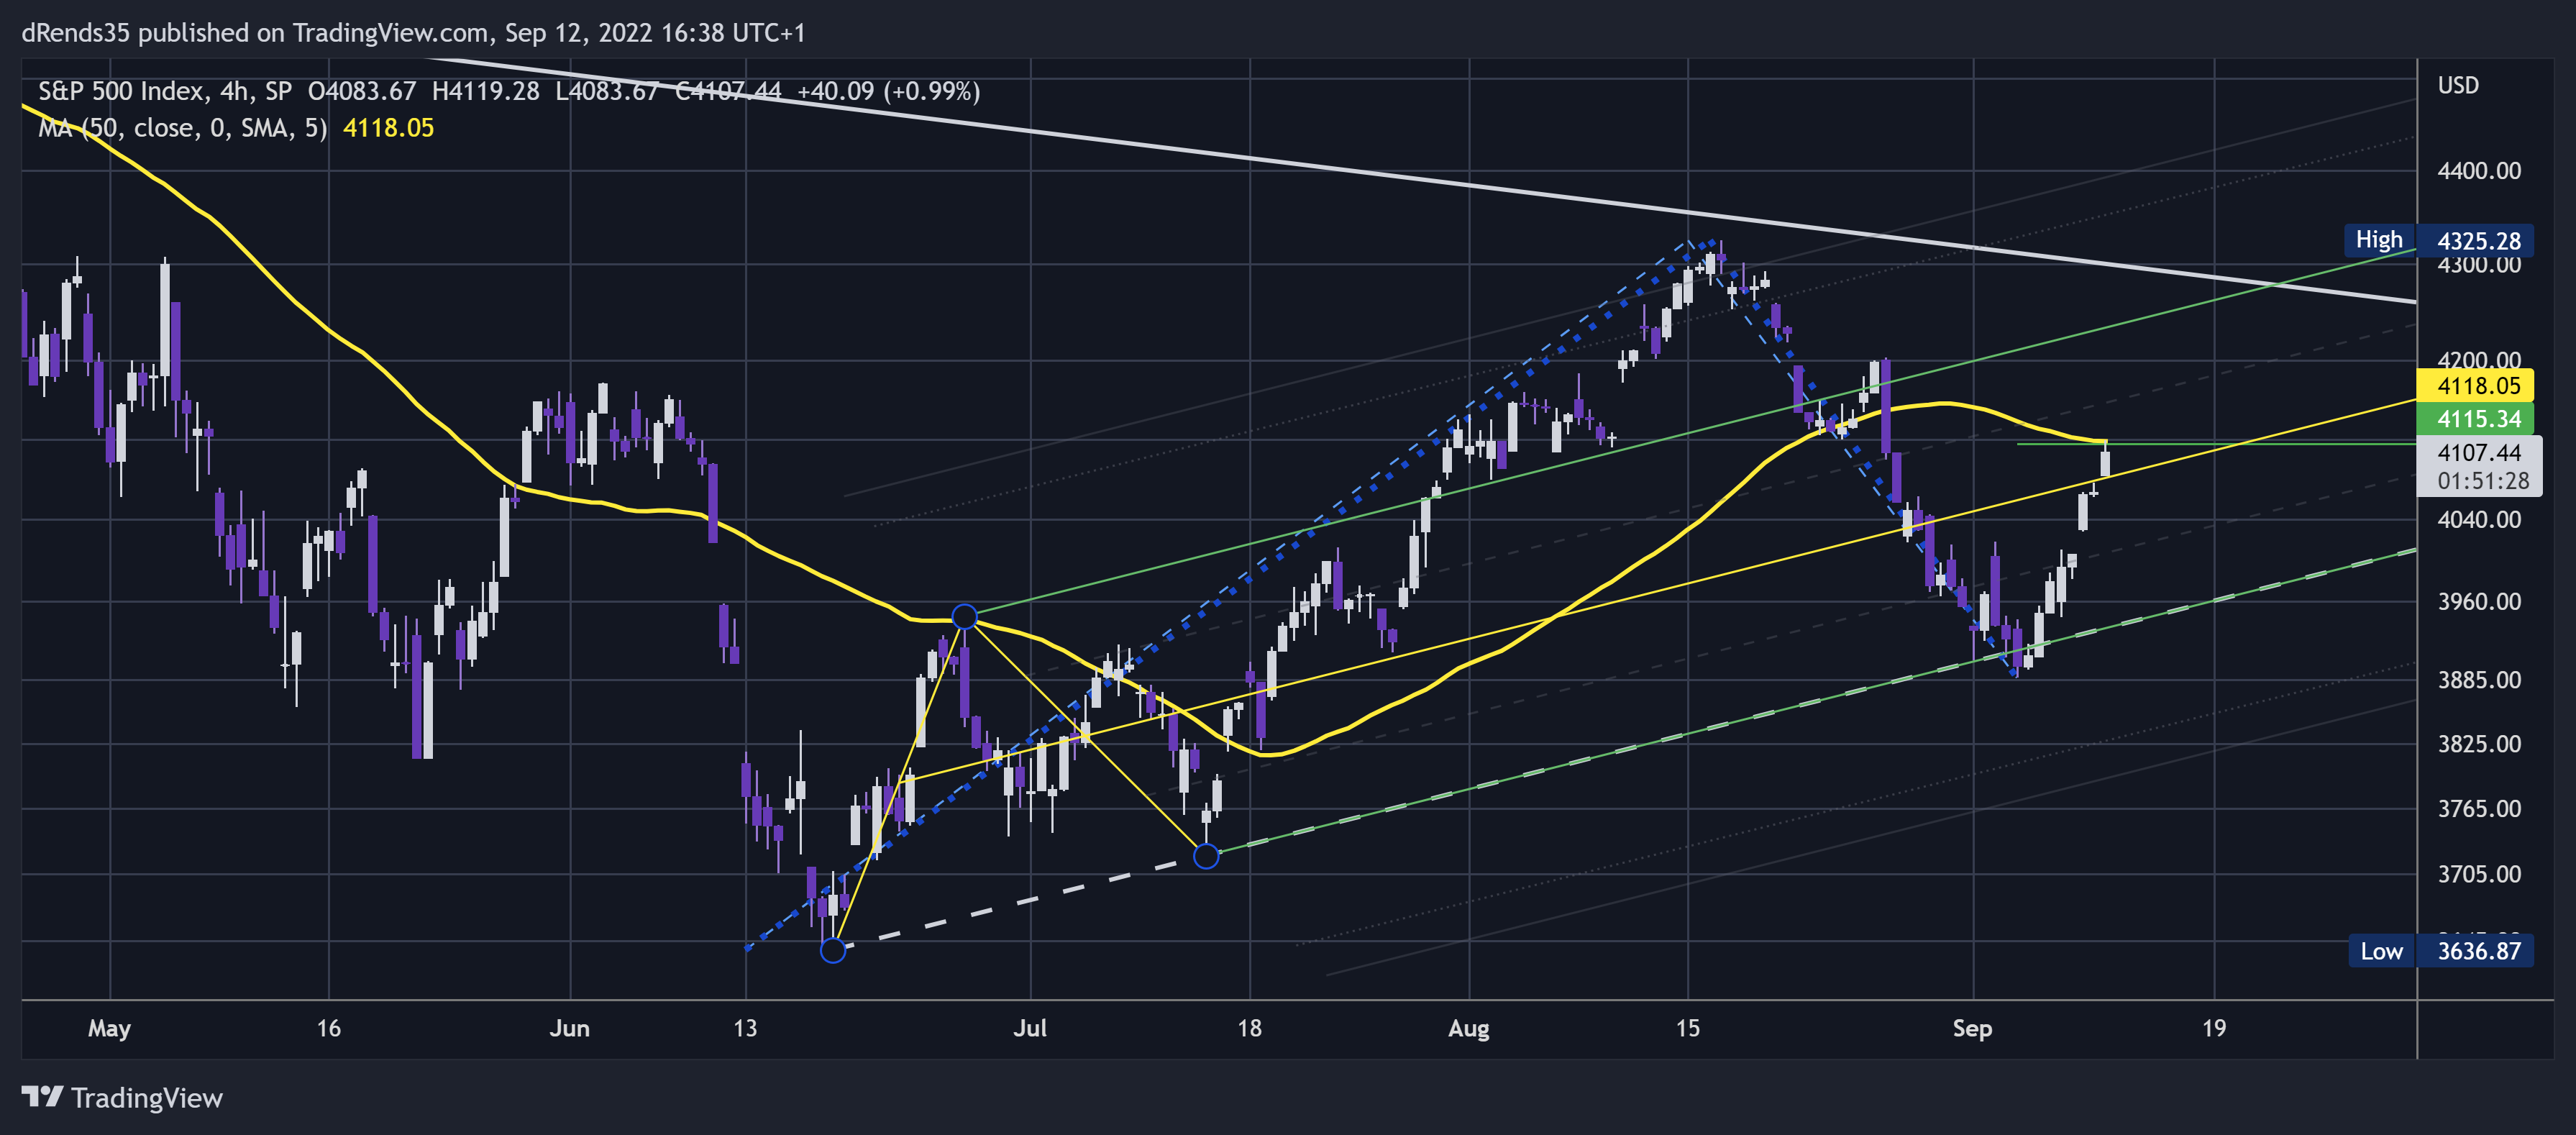The image size is (2576, 1135).
Task: Click the 18 date label on the time axis
Action: 1249,1028
